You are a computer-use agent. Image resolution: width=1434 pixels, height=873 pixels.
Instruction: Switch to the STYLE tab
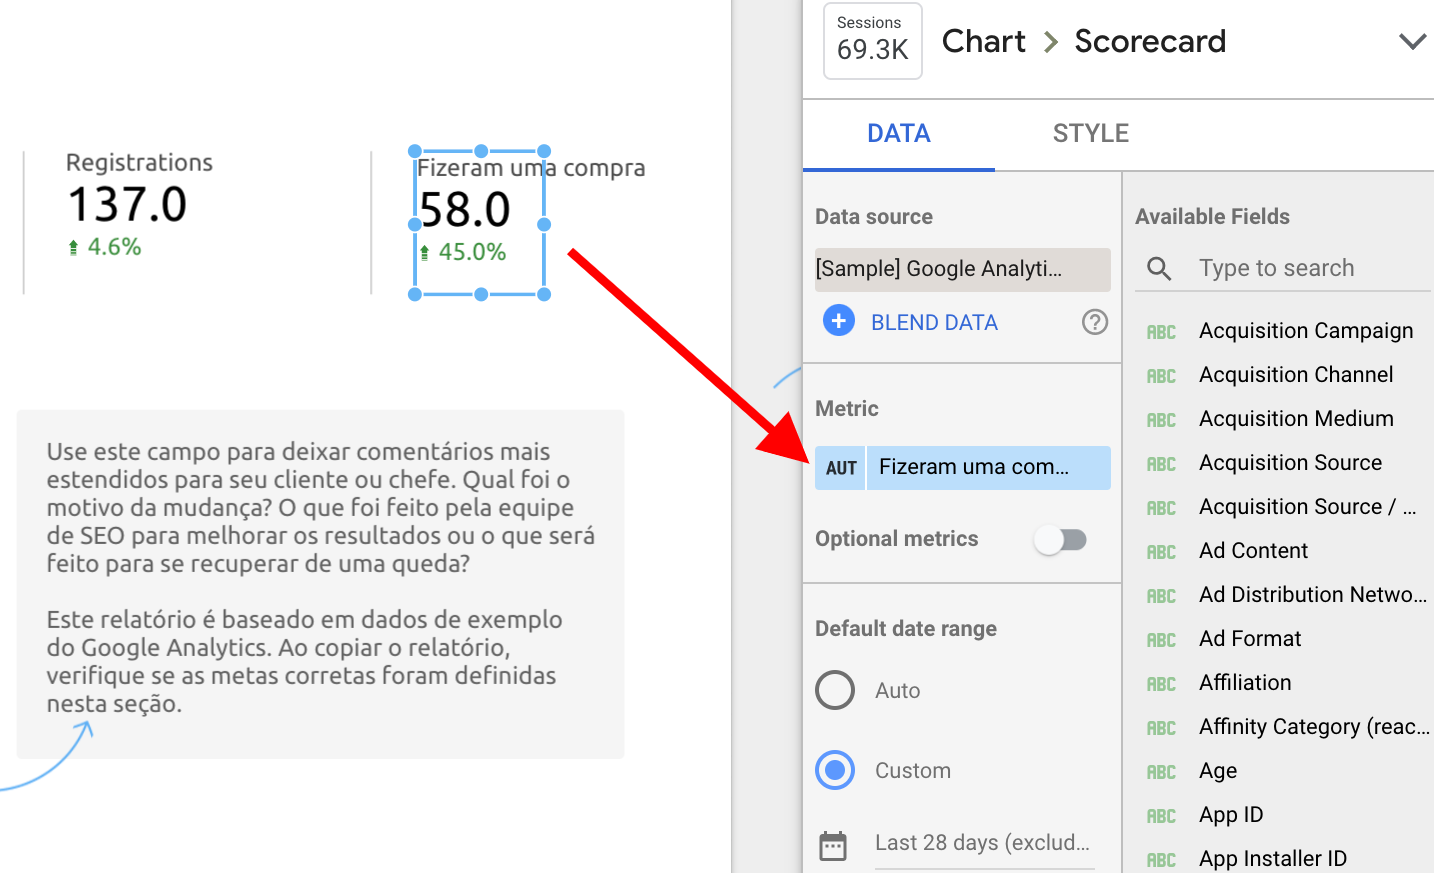pyautogui.click(x=1090, y=132)
